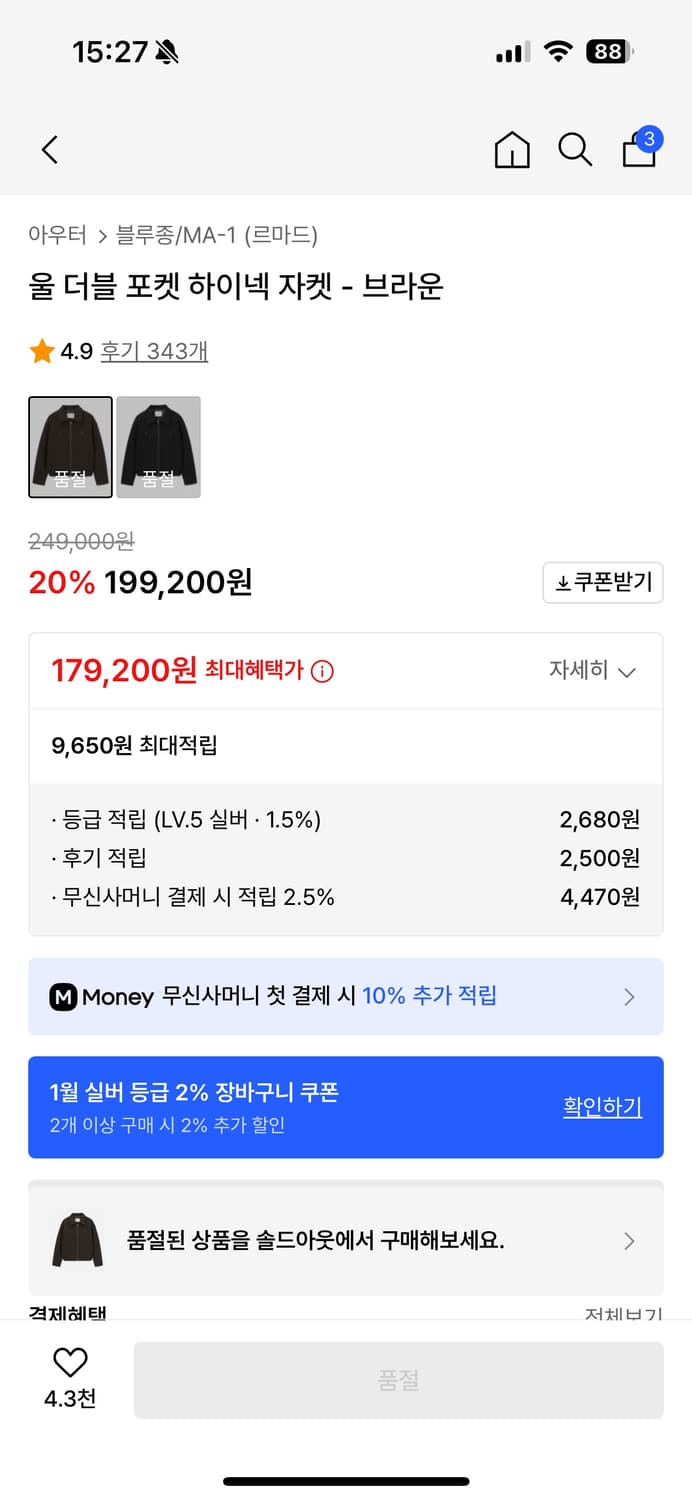Select the black jacket color thumbnail
692x1500 pixels.
pos(158,447)
